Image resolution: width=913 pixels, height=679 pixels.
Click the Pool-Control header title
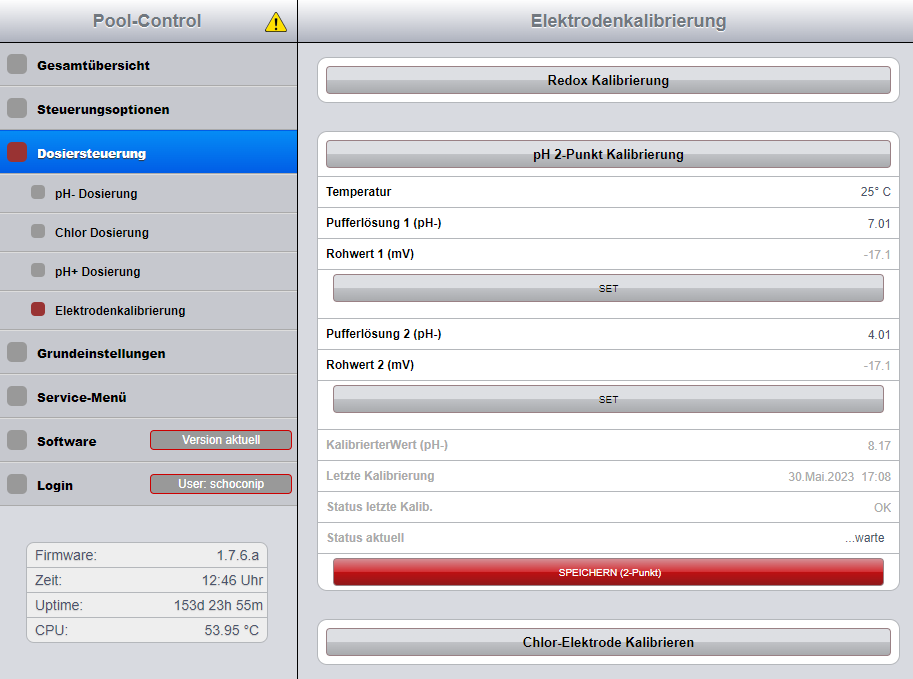click(x=147, y=21)
